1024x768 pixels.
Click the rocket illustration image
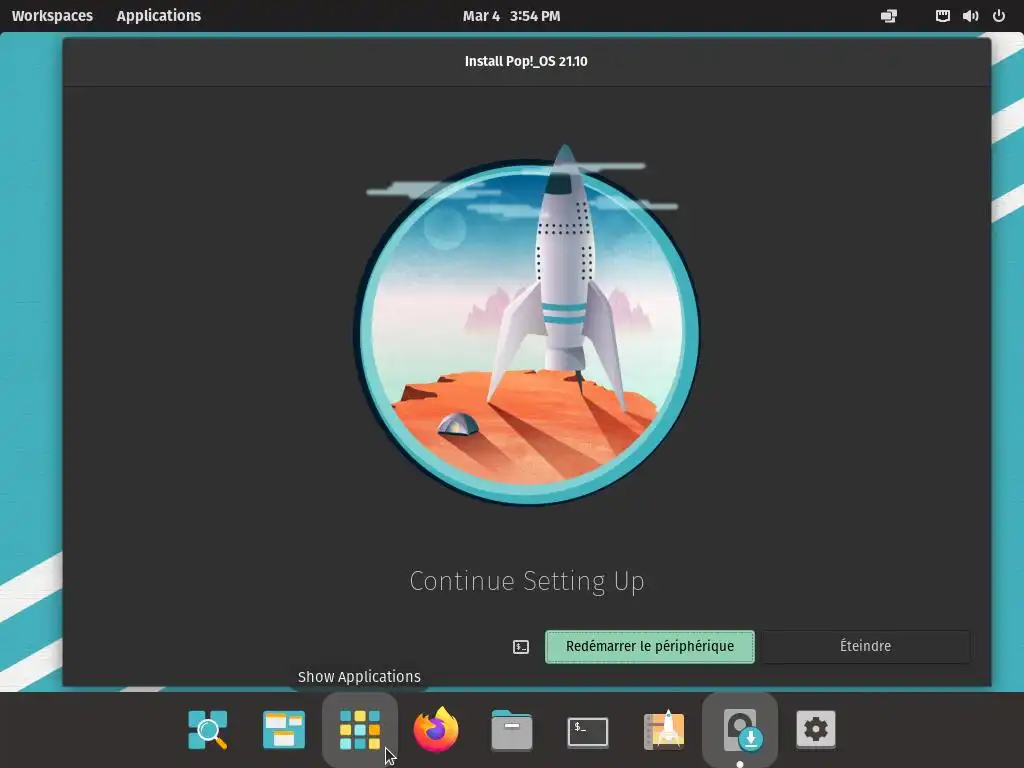tap(526, 325)
